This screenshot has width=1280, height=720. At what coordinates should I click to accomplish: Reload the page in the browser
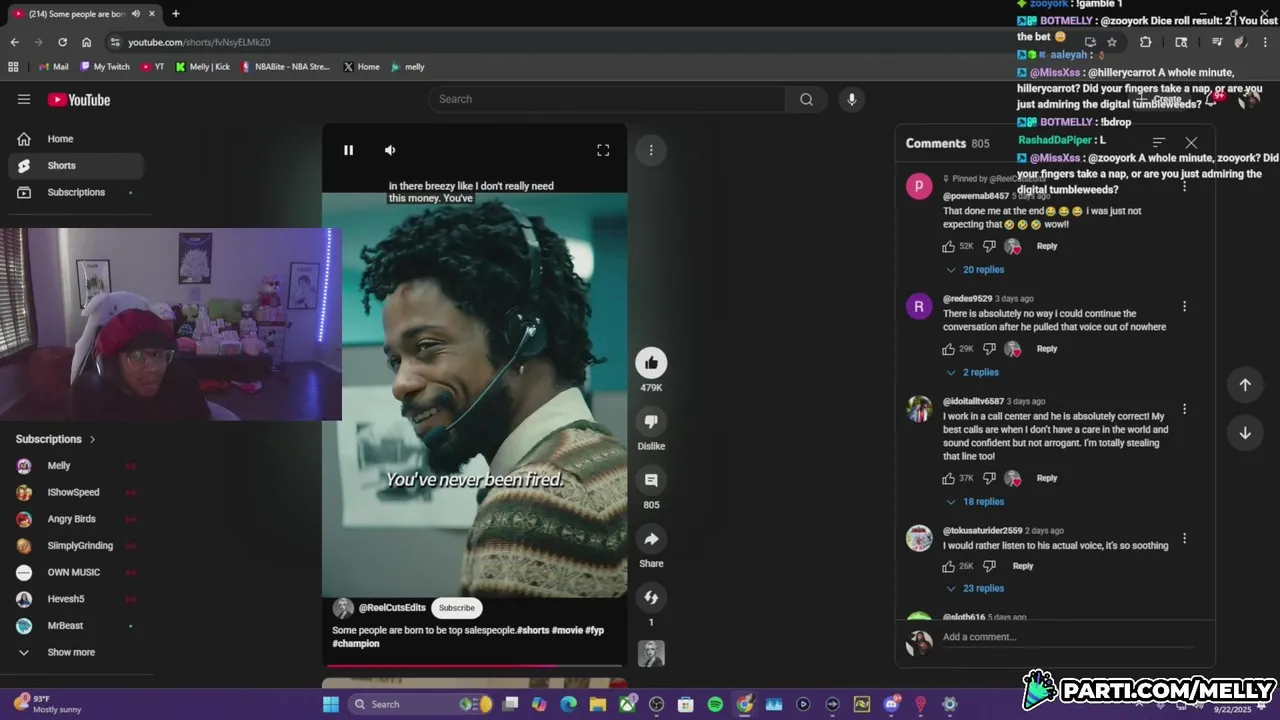coord(62,42)
